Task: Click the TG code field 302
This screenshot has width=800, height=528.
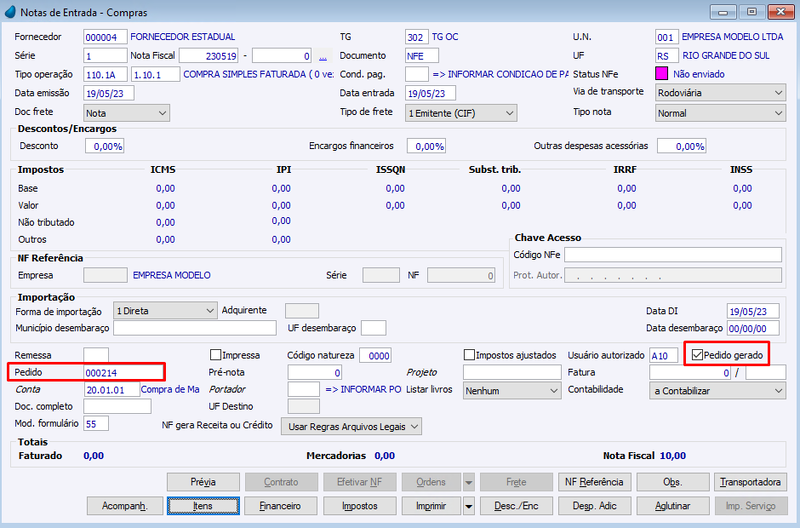Action: 417,37
